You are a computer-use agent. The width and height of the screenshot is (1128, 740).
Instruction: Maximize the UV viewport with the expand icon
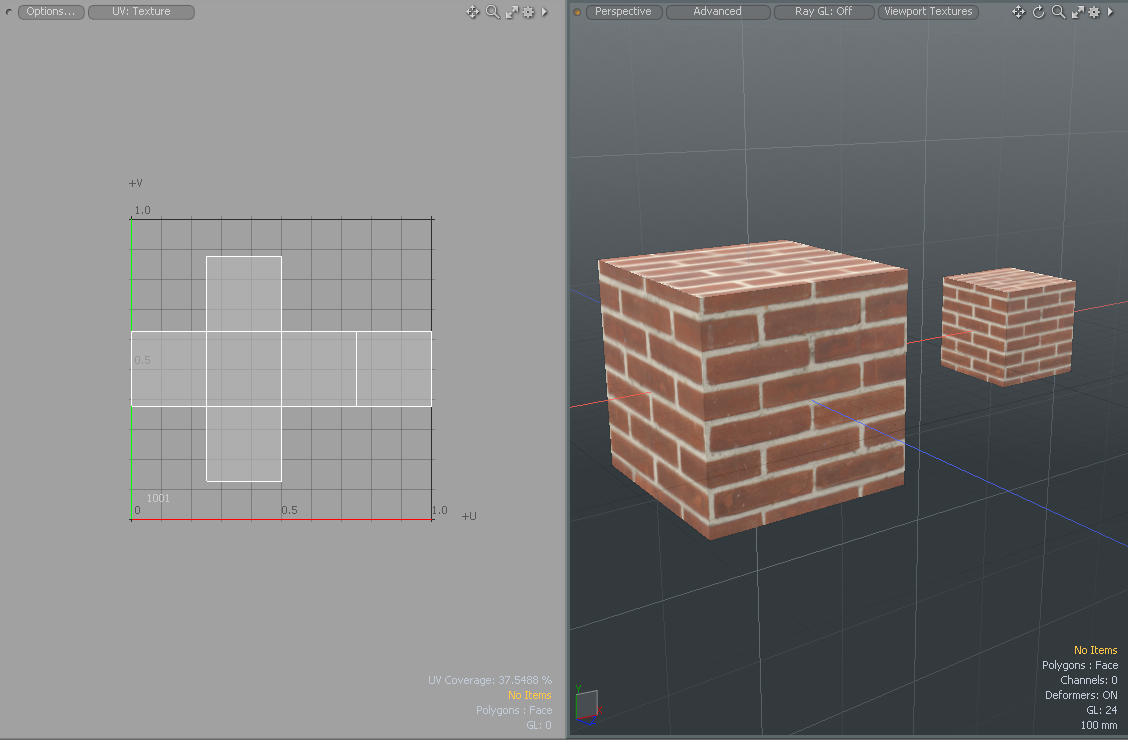(511, 12)
